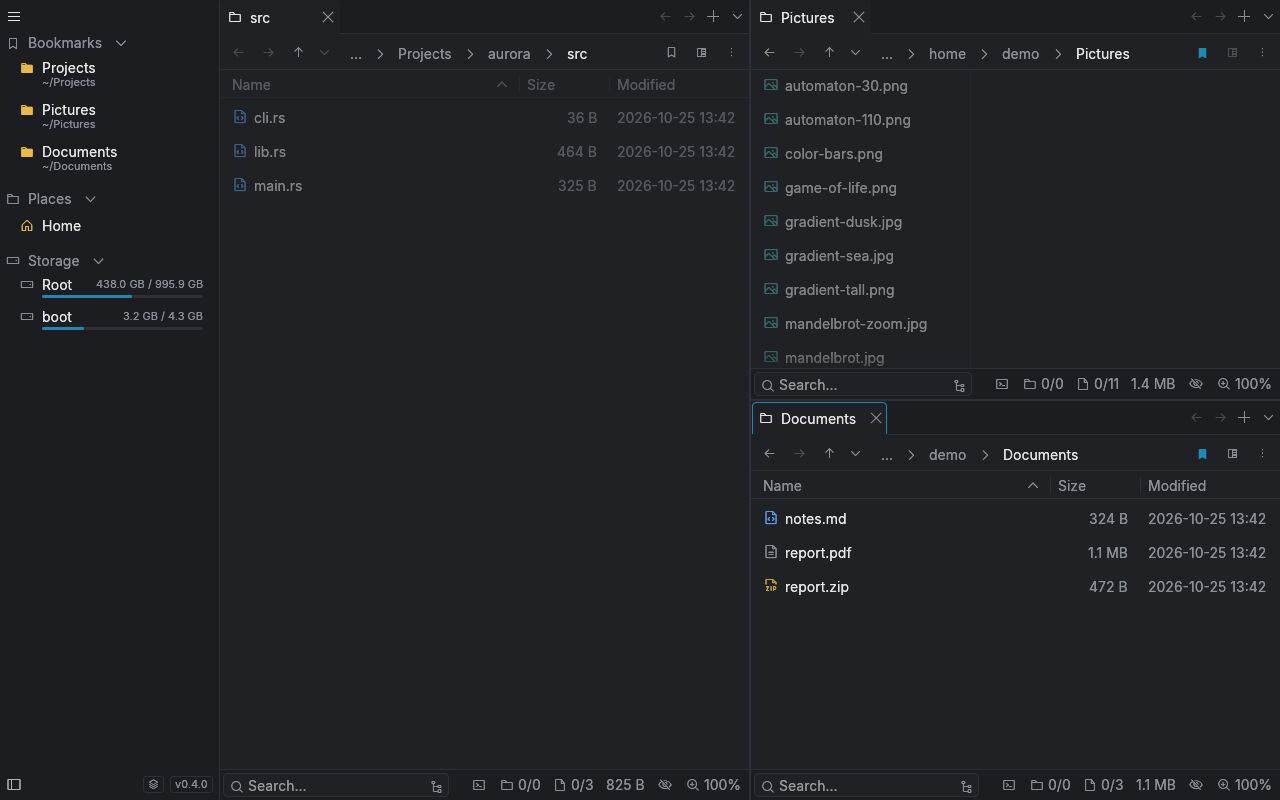Collapse the Bookmarks section

pos(121,43)
